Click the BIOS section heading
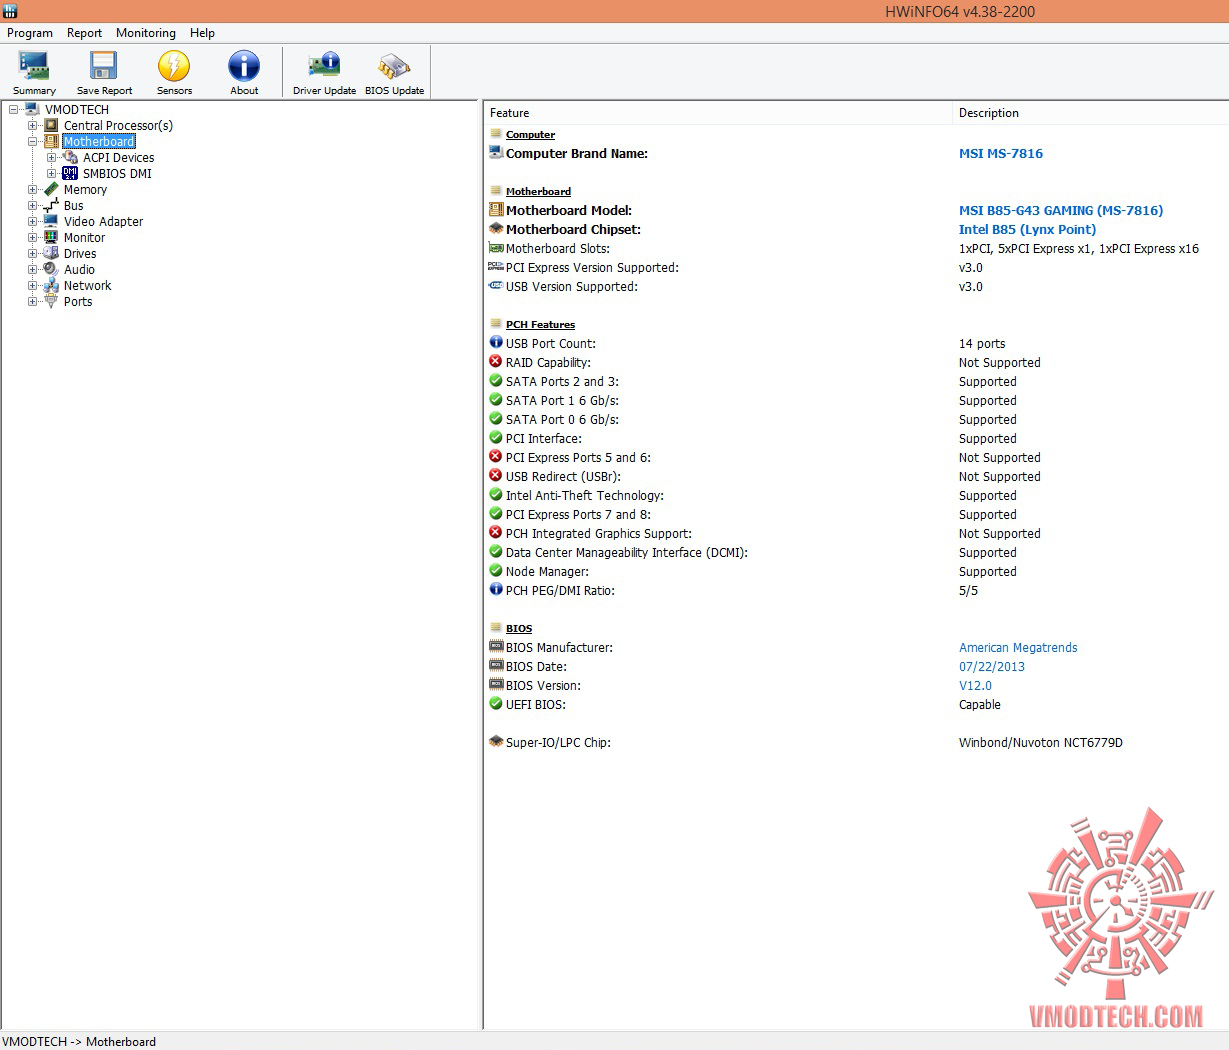The image size is (1229, 1050). (519, 629)
